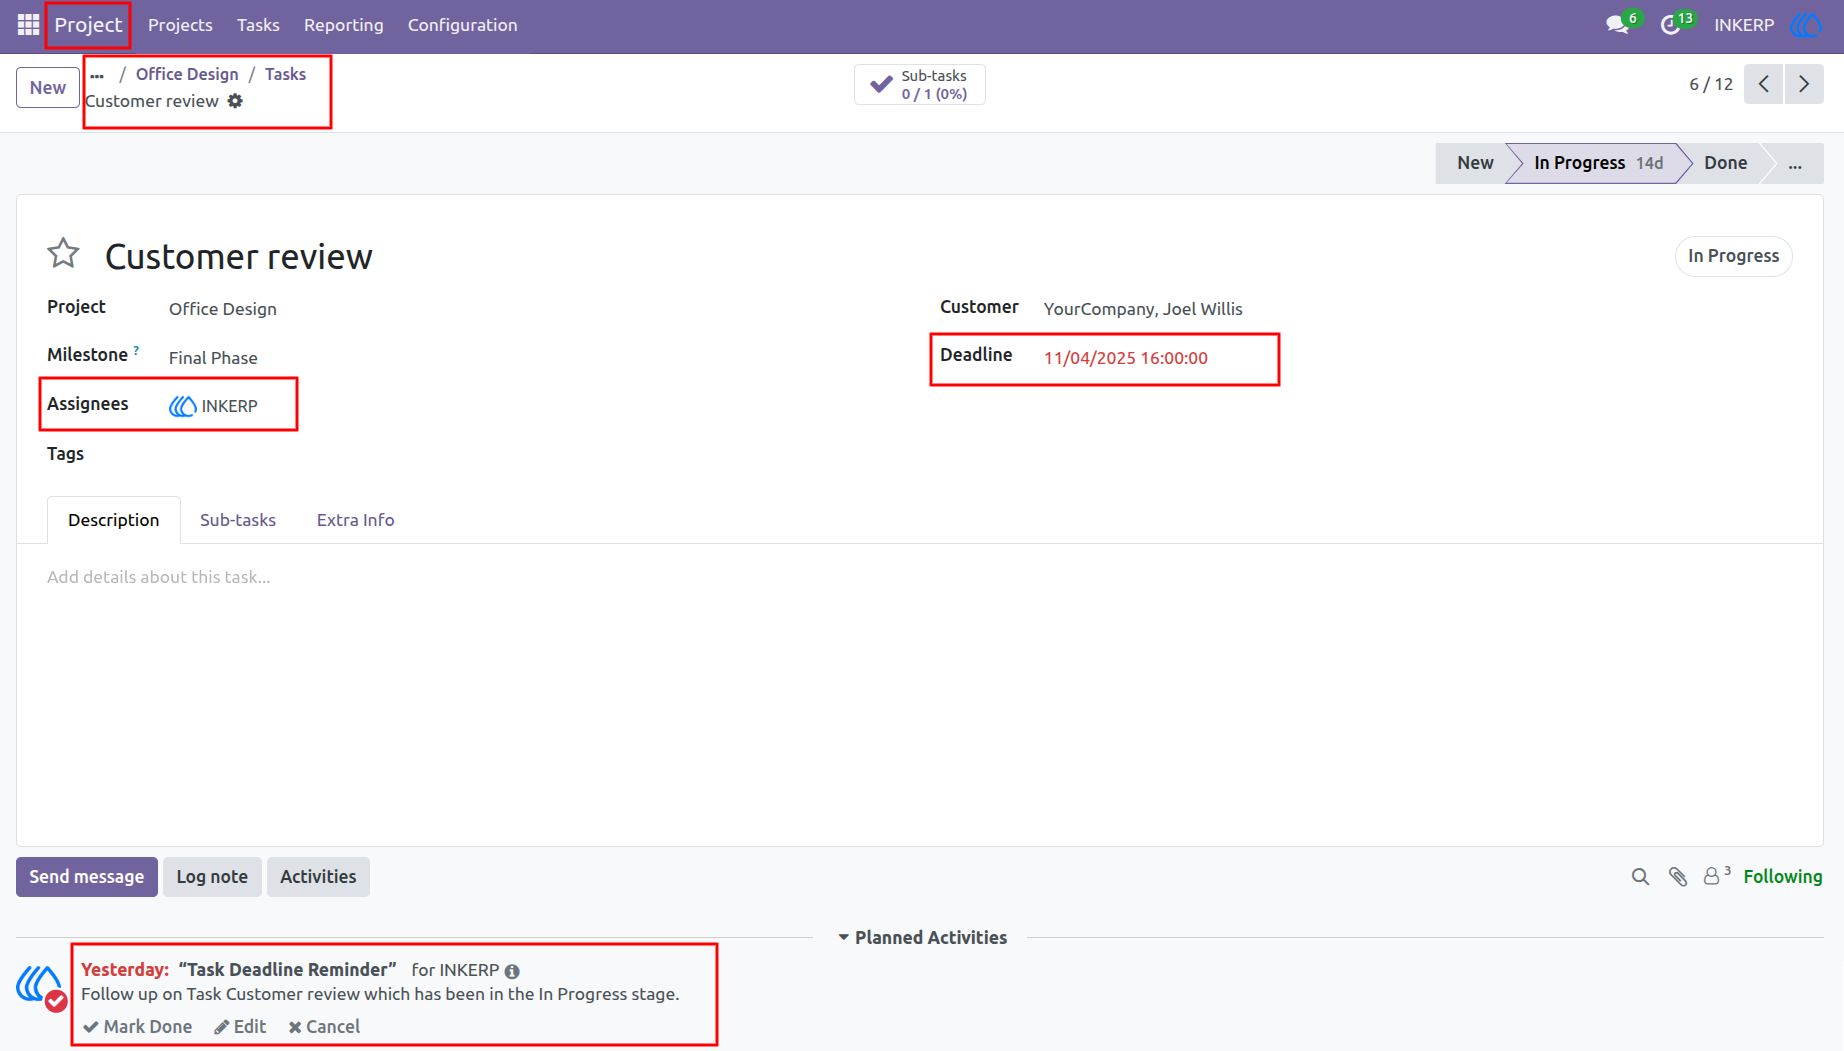1844x1051 pixels.
Task: Search messages with the magnifier icon
Action: (1640, 877)
